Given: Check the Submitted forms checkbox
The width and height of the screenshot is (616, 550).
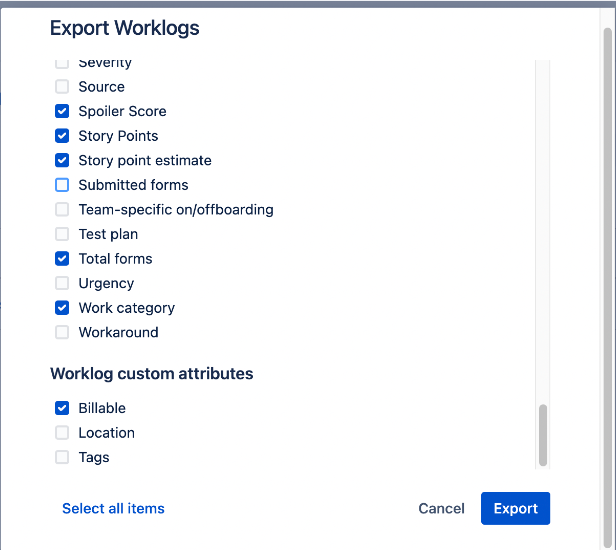Looking at the screenshot, I should coord(62,185).
